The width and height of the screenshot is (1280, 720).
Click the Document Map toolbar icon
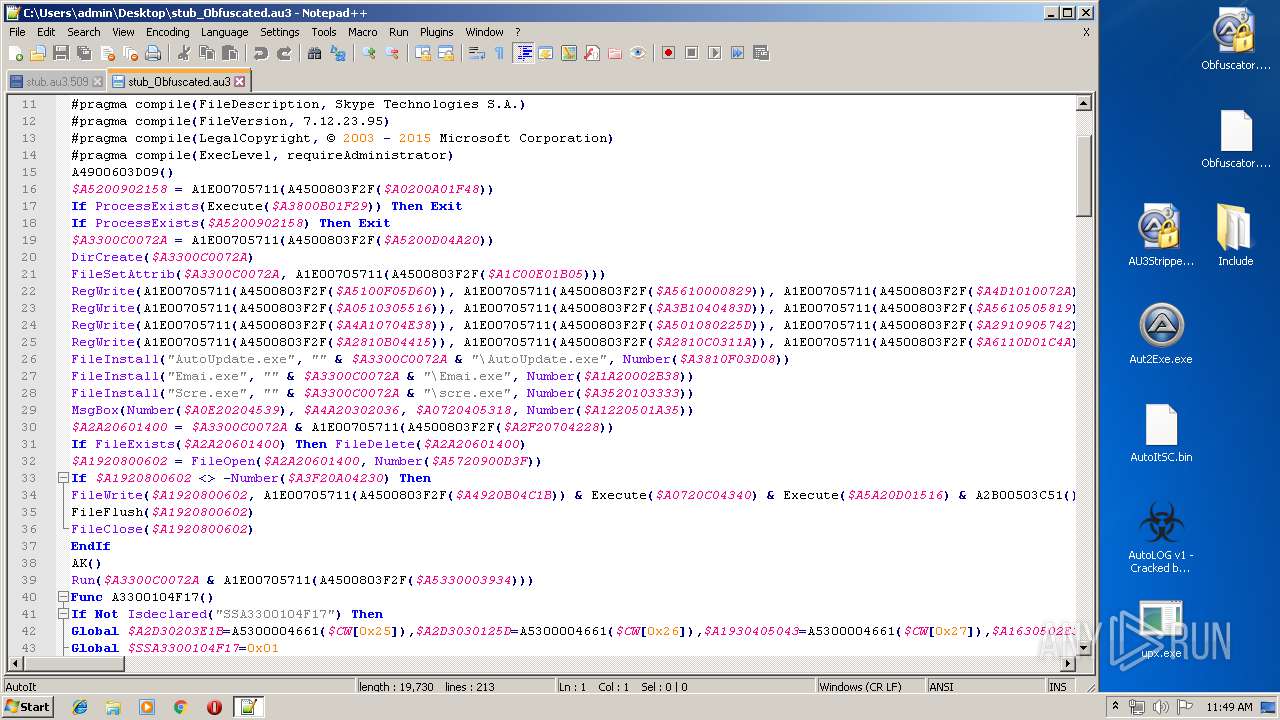click(568, 53)
